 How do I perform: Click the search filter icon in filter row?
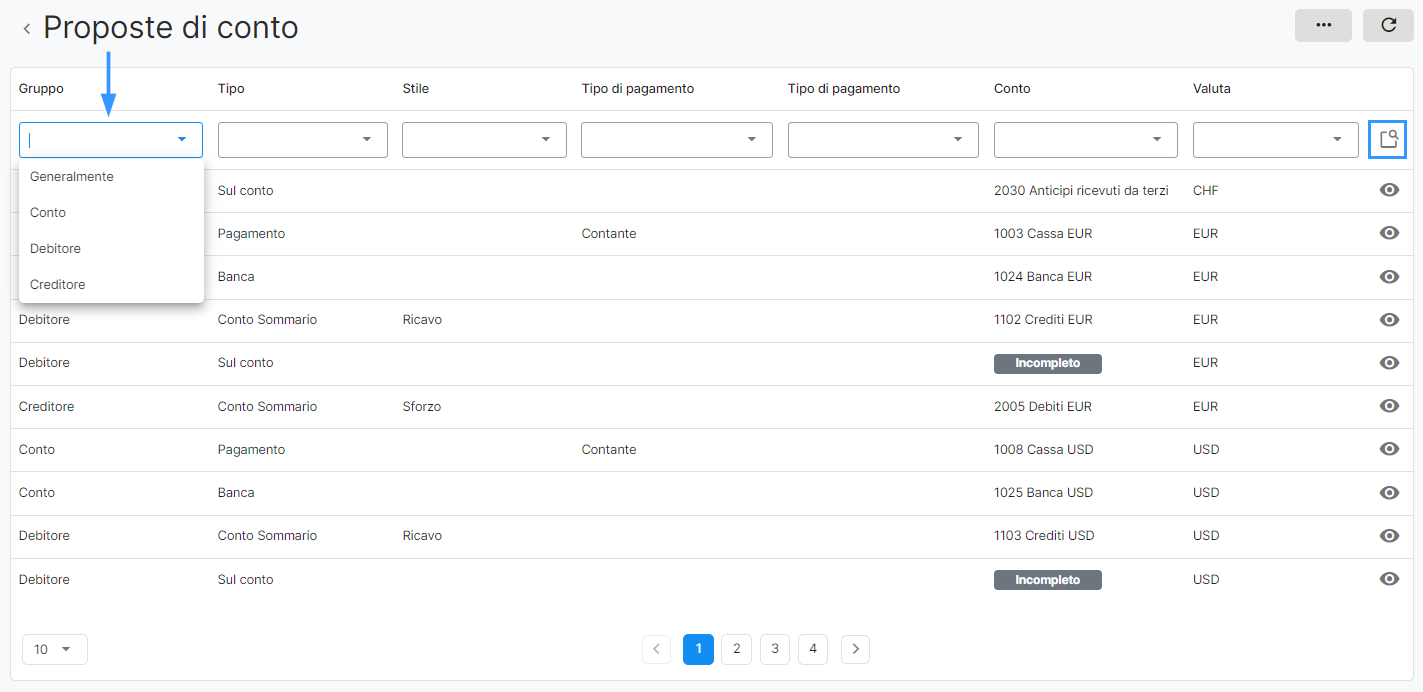1387,139
